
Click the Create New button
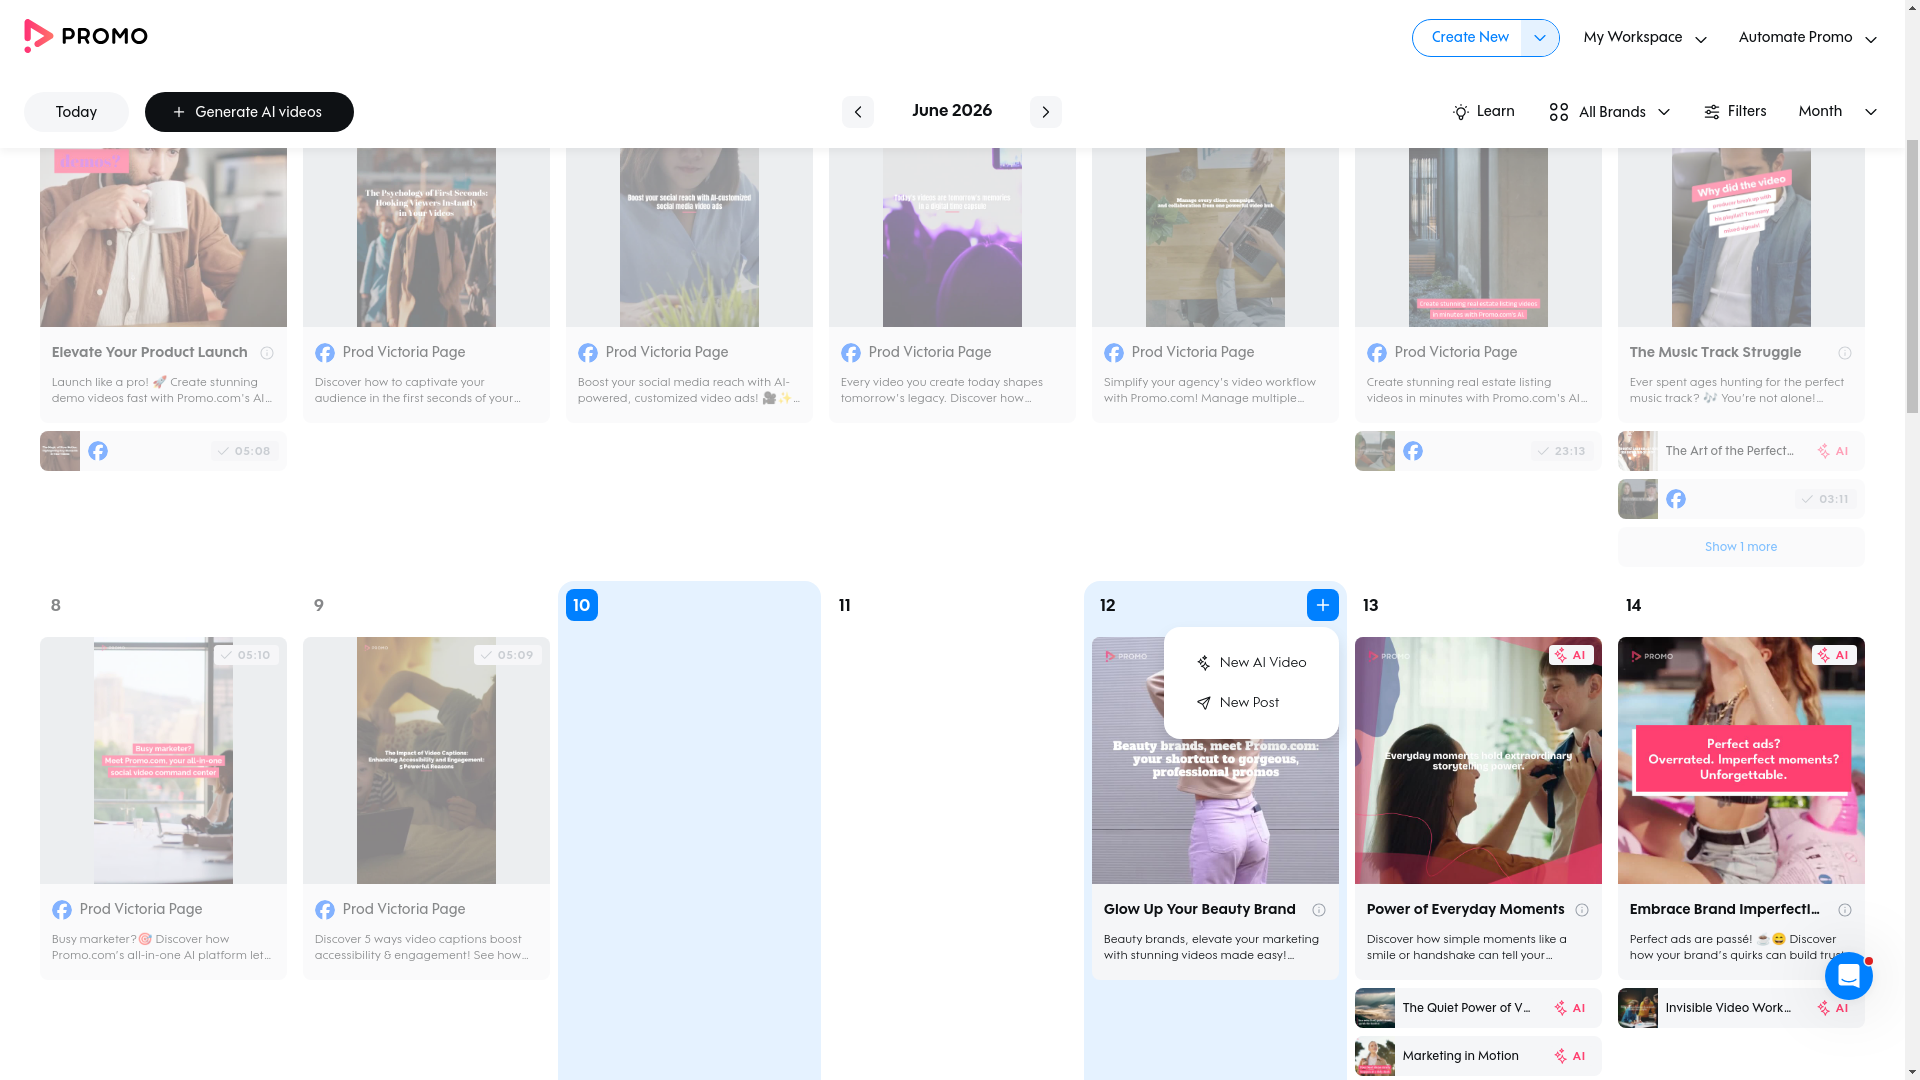[1469, 38]
